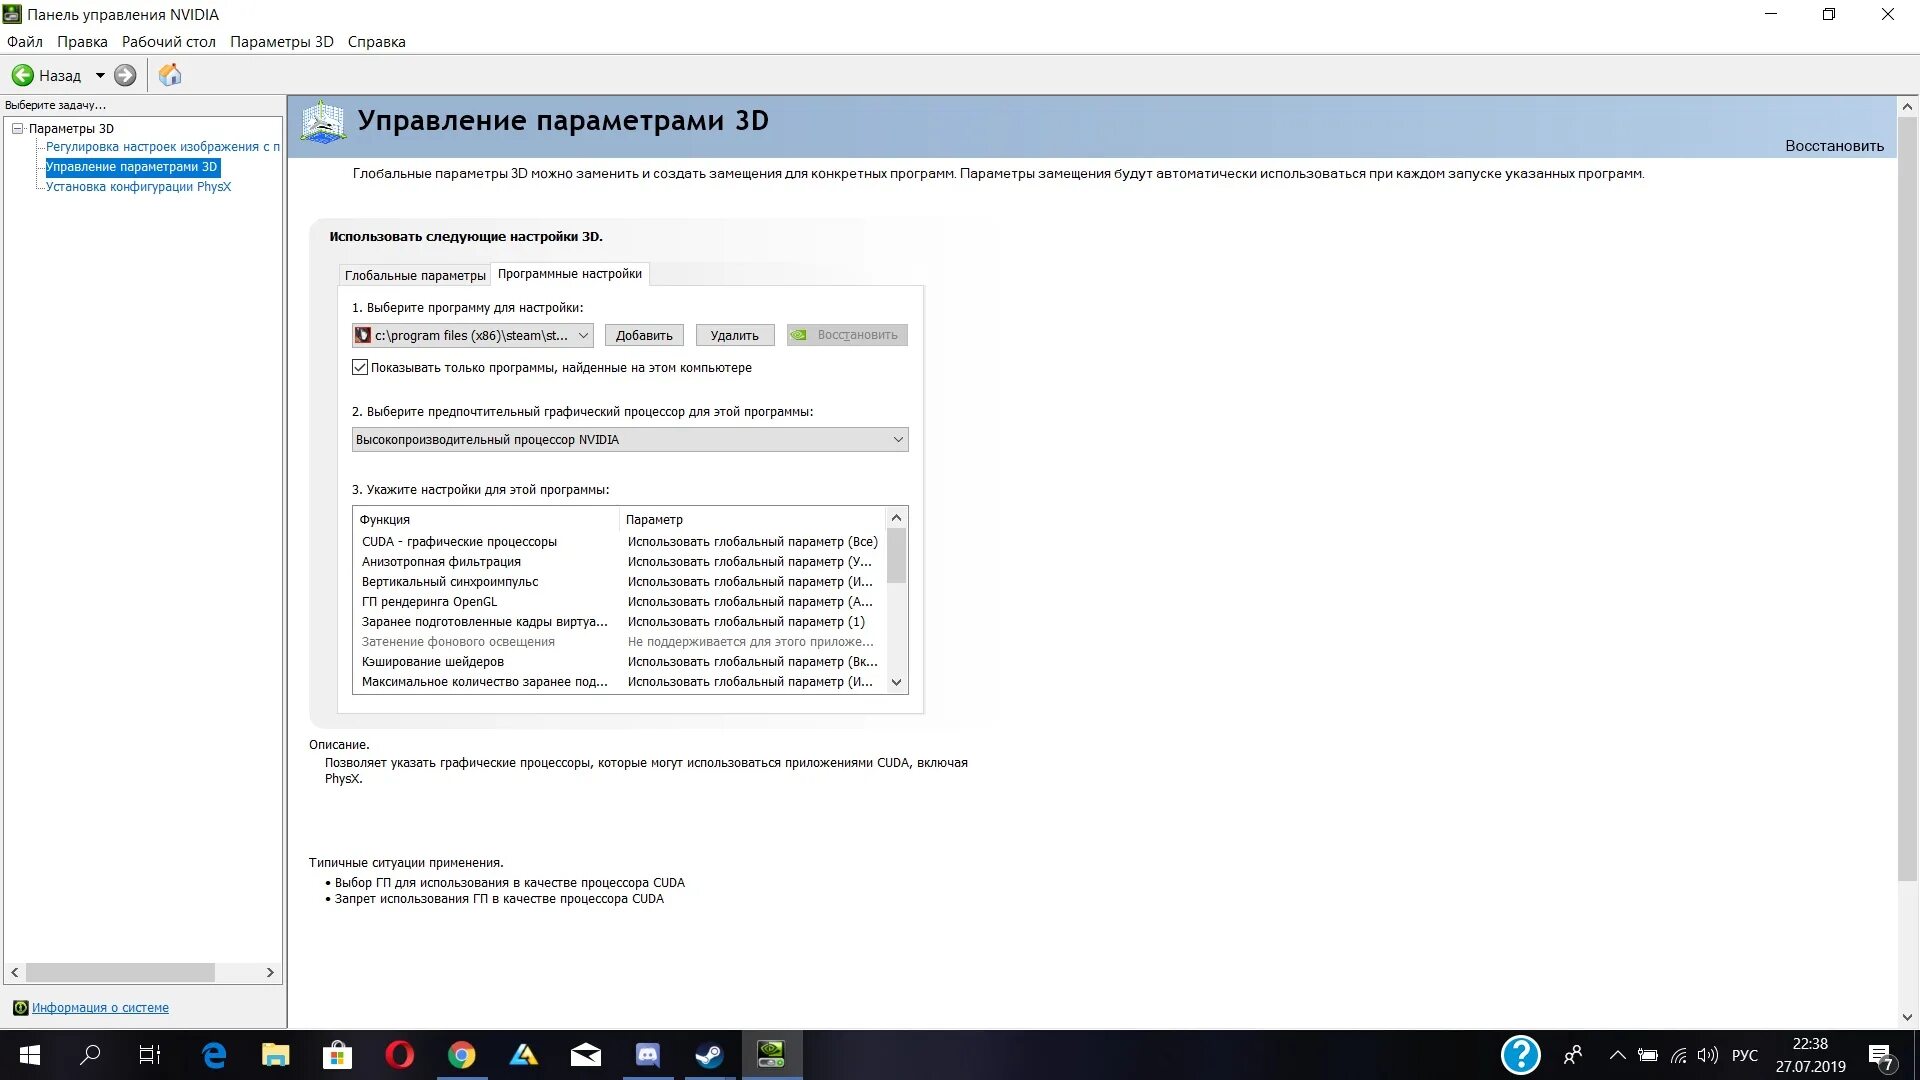Open Opera browser from the taskbar
1920x1080 pixels.
(399, 1055)
